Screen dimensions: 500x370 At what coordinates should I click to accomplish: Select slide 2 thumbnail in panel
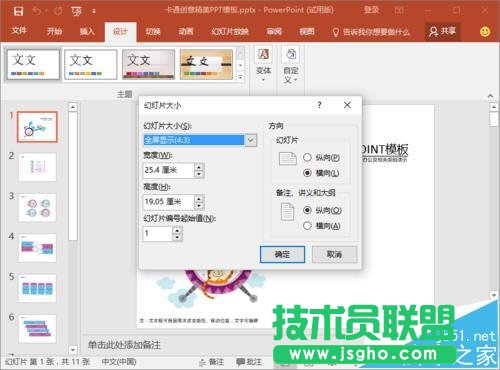coord(37,167)
